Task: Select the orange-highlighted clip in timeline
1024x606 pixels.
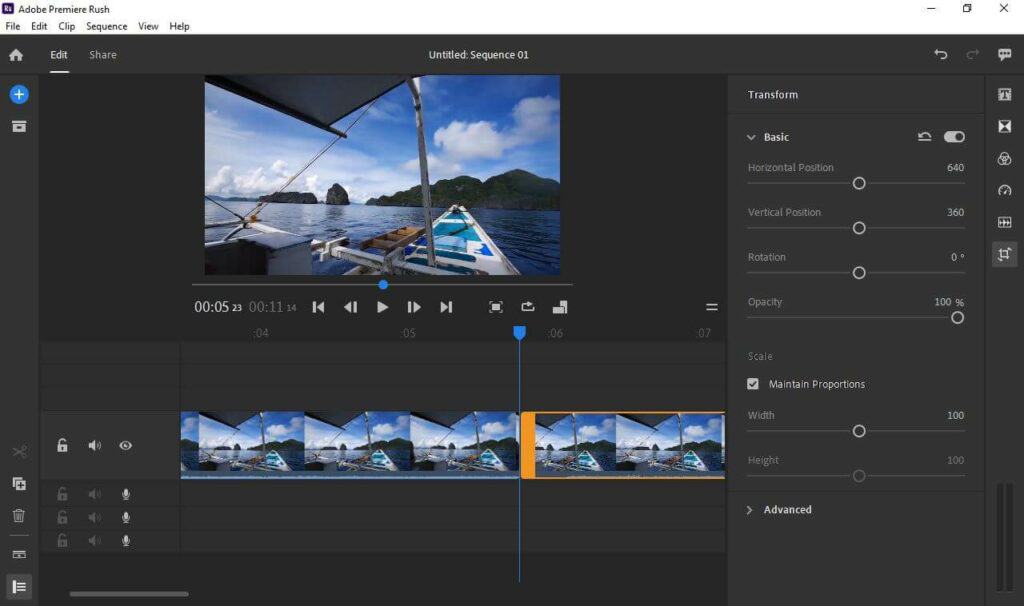Action: (x=622, y=445)
